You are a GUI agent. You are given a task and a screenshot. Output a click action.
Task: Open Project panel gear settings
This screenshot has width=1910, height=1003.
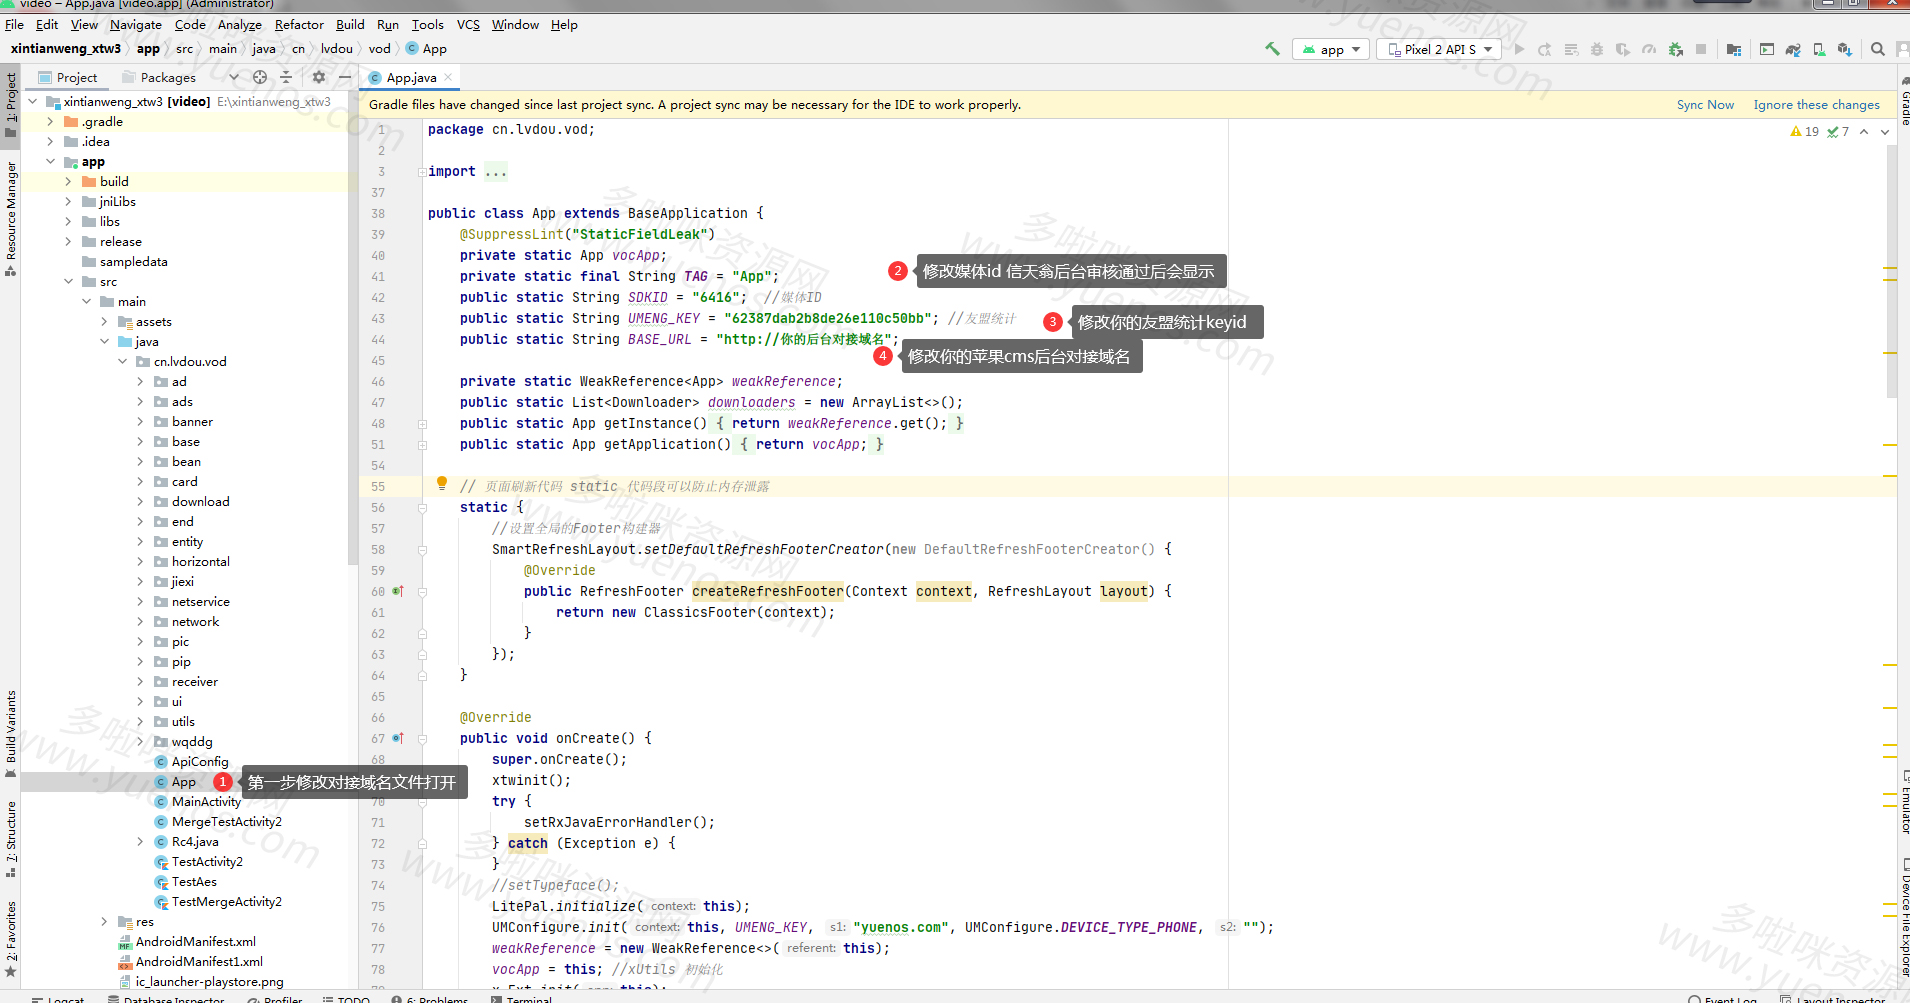pos(319,77)
